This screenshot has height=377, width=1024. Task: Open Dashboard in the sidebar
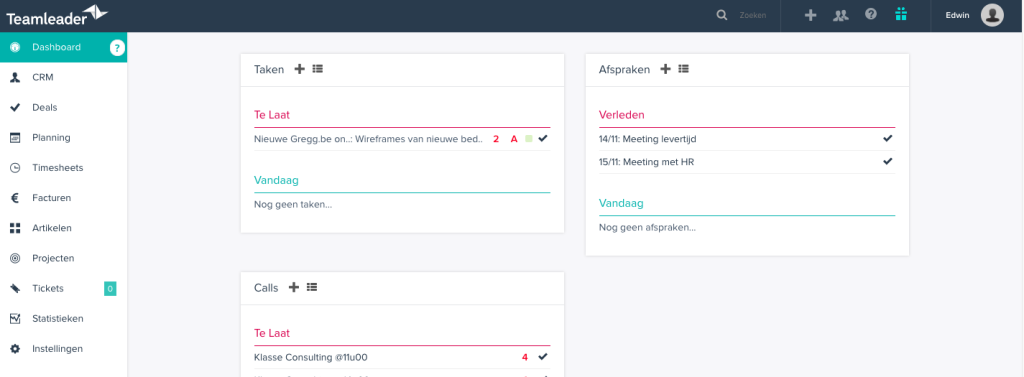pos(63,47)
